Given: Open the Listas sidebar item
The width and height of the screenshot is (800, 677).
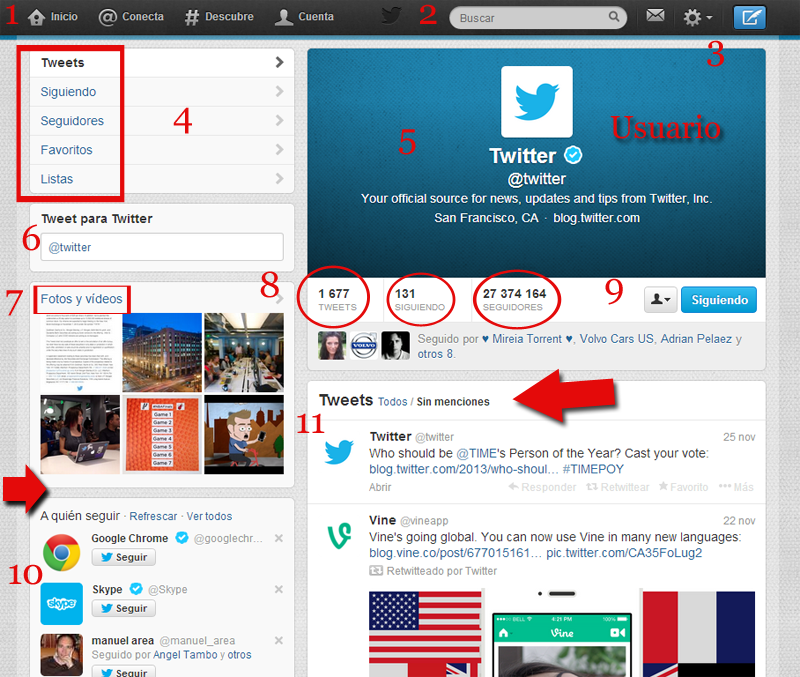Looking at the screenshot, I should click(x=162, y=179).
